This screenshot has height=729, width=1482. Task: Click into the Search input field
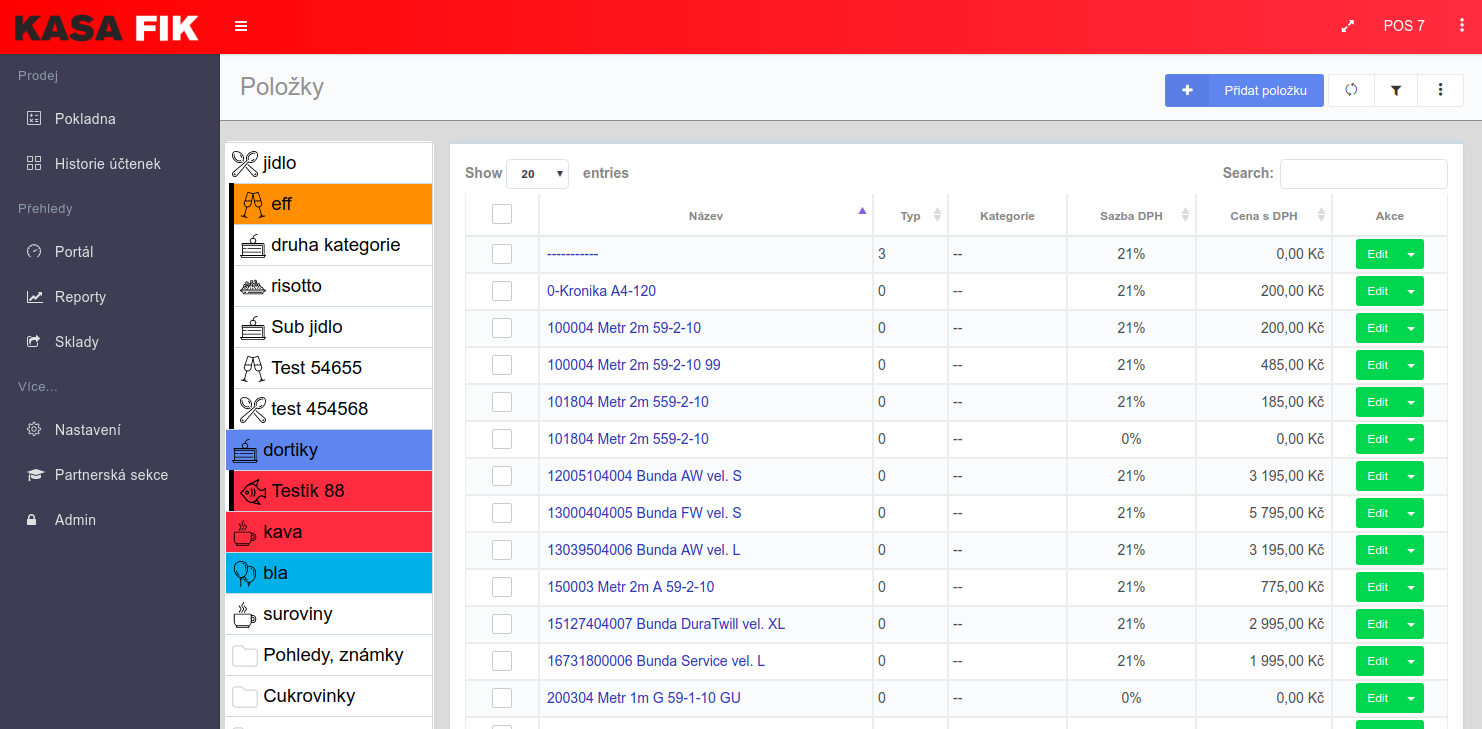pos(1363,174)
